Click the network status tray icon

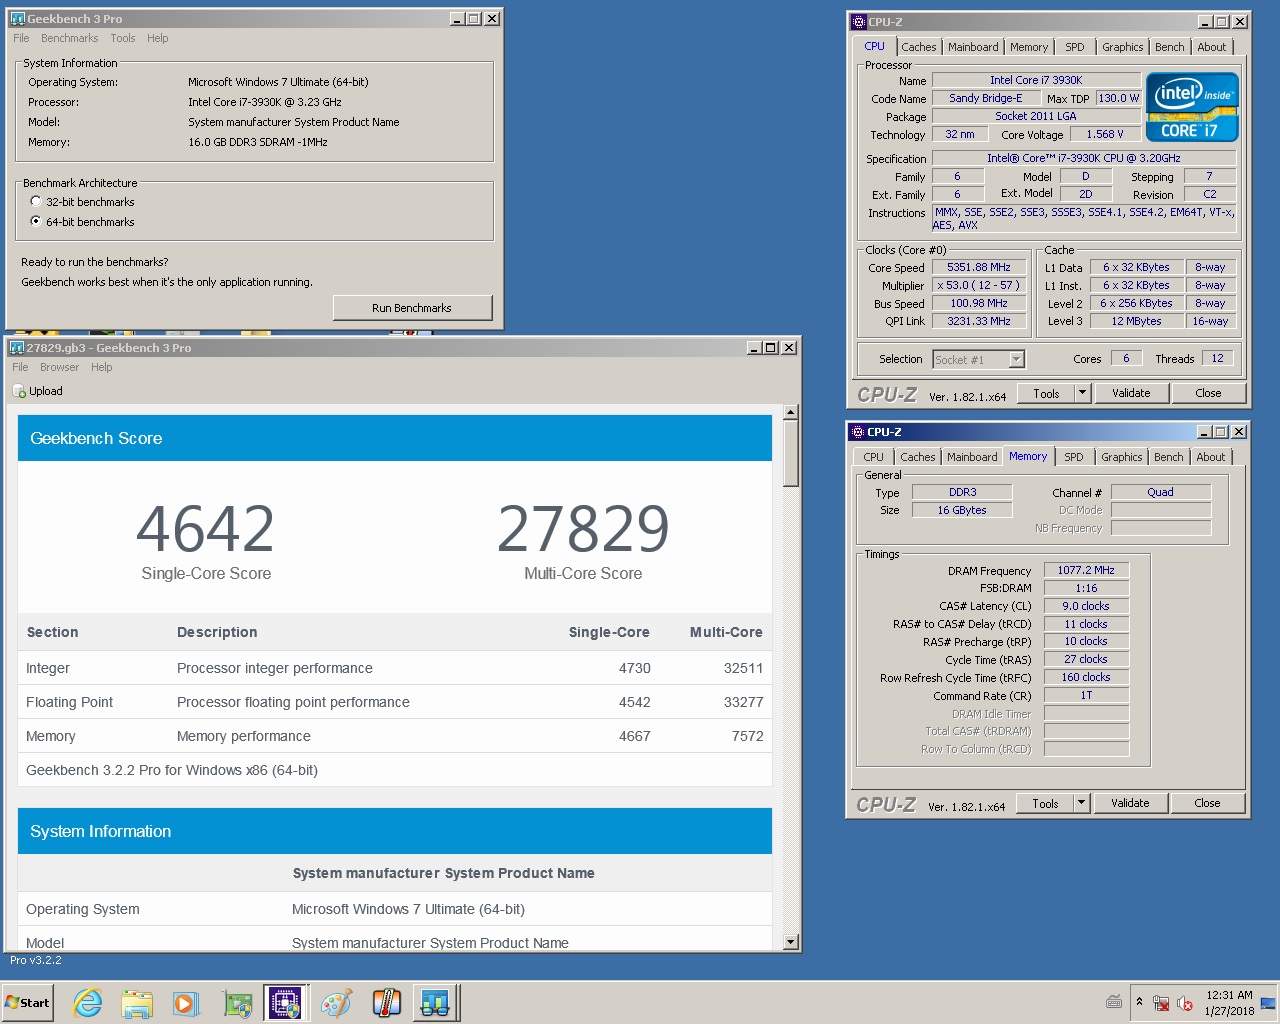click(x=1161, y=1002)
